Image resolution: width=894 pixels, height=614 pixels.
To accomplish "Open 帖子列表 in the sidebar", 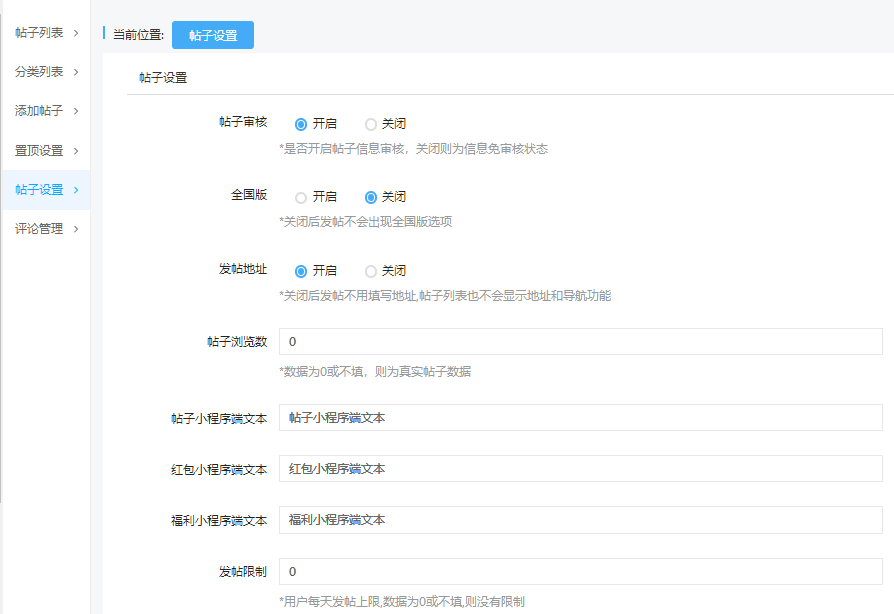I will [x=39, y=33].
